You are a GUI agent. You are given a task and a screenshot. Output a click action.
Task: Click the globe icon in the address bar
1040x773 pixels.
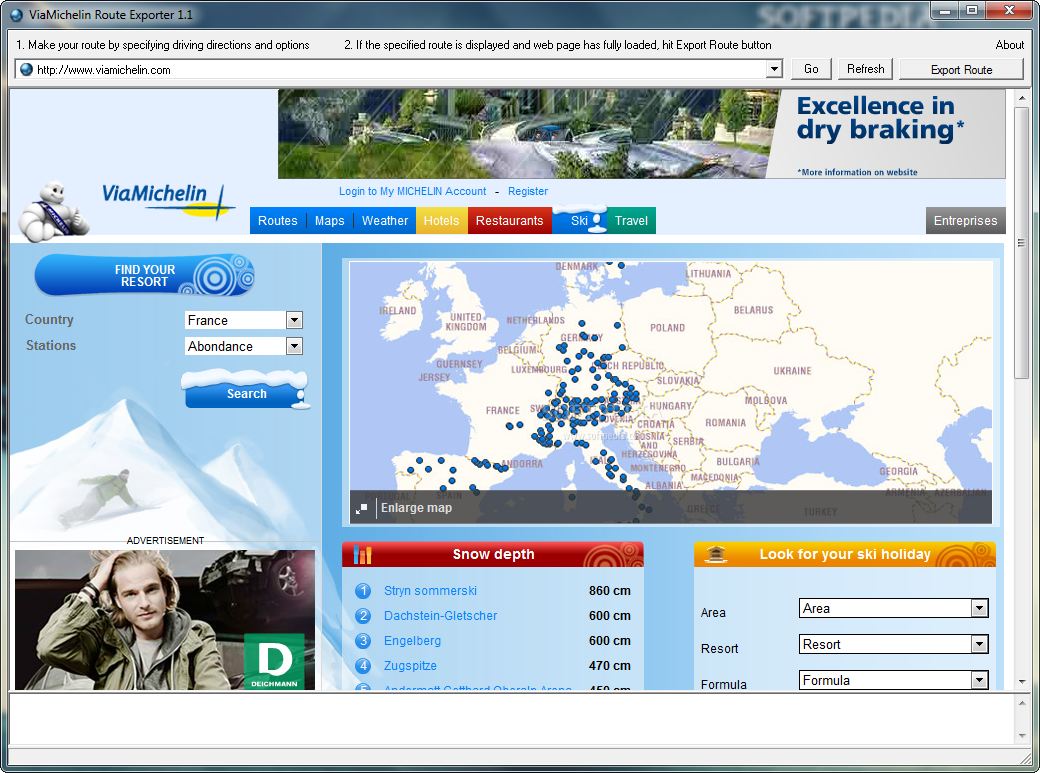(26, 70)
